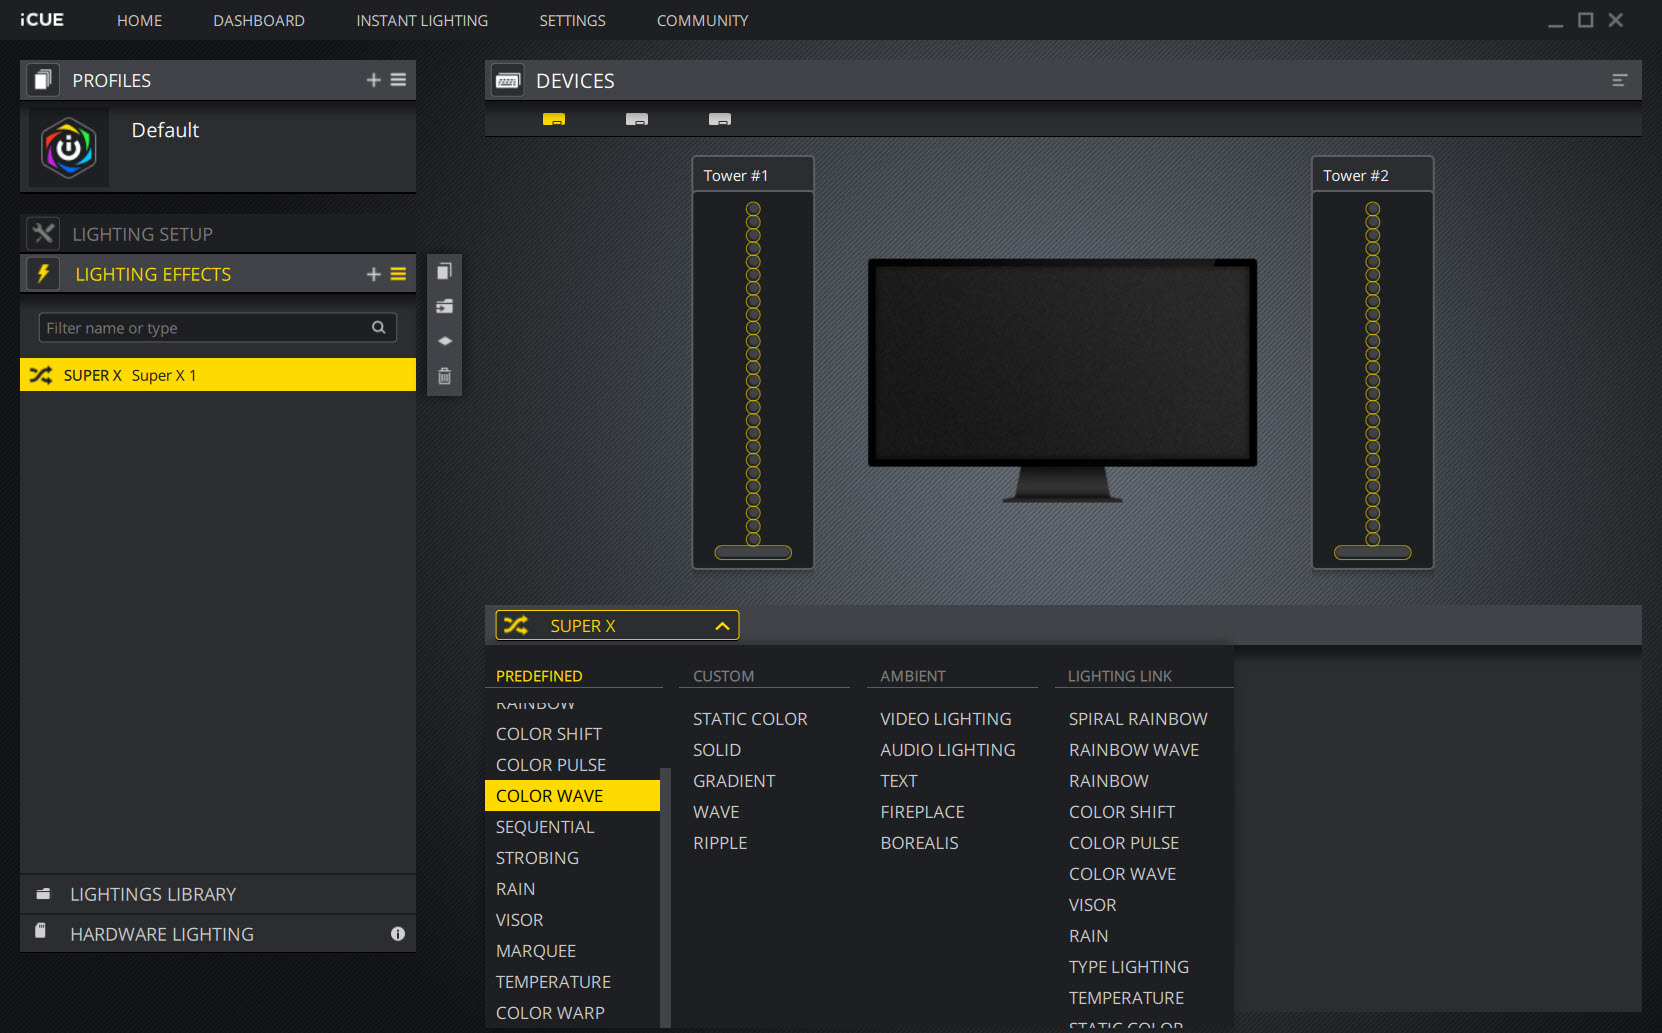Delete the effect with trash icon

click(445, 376)
